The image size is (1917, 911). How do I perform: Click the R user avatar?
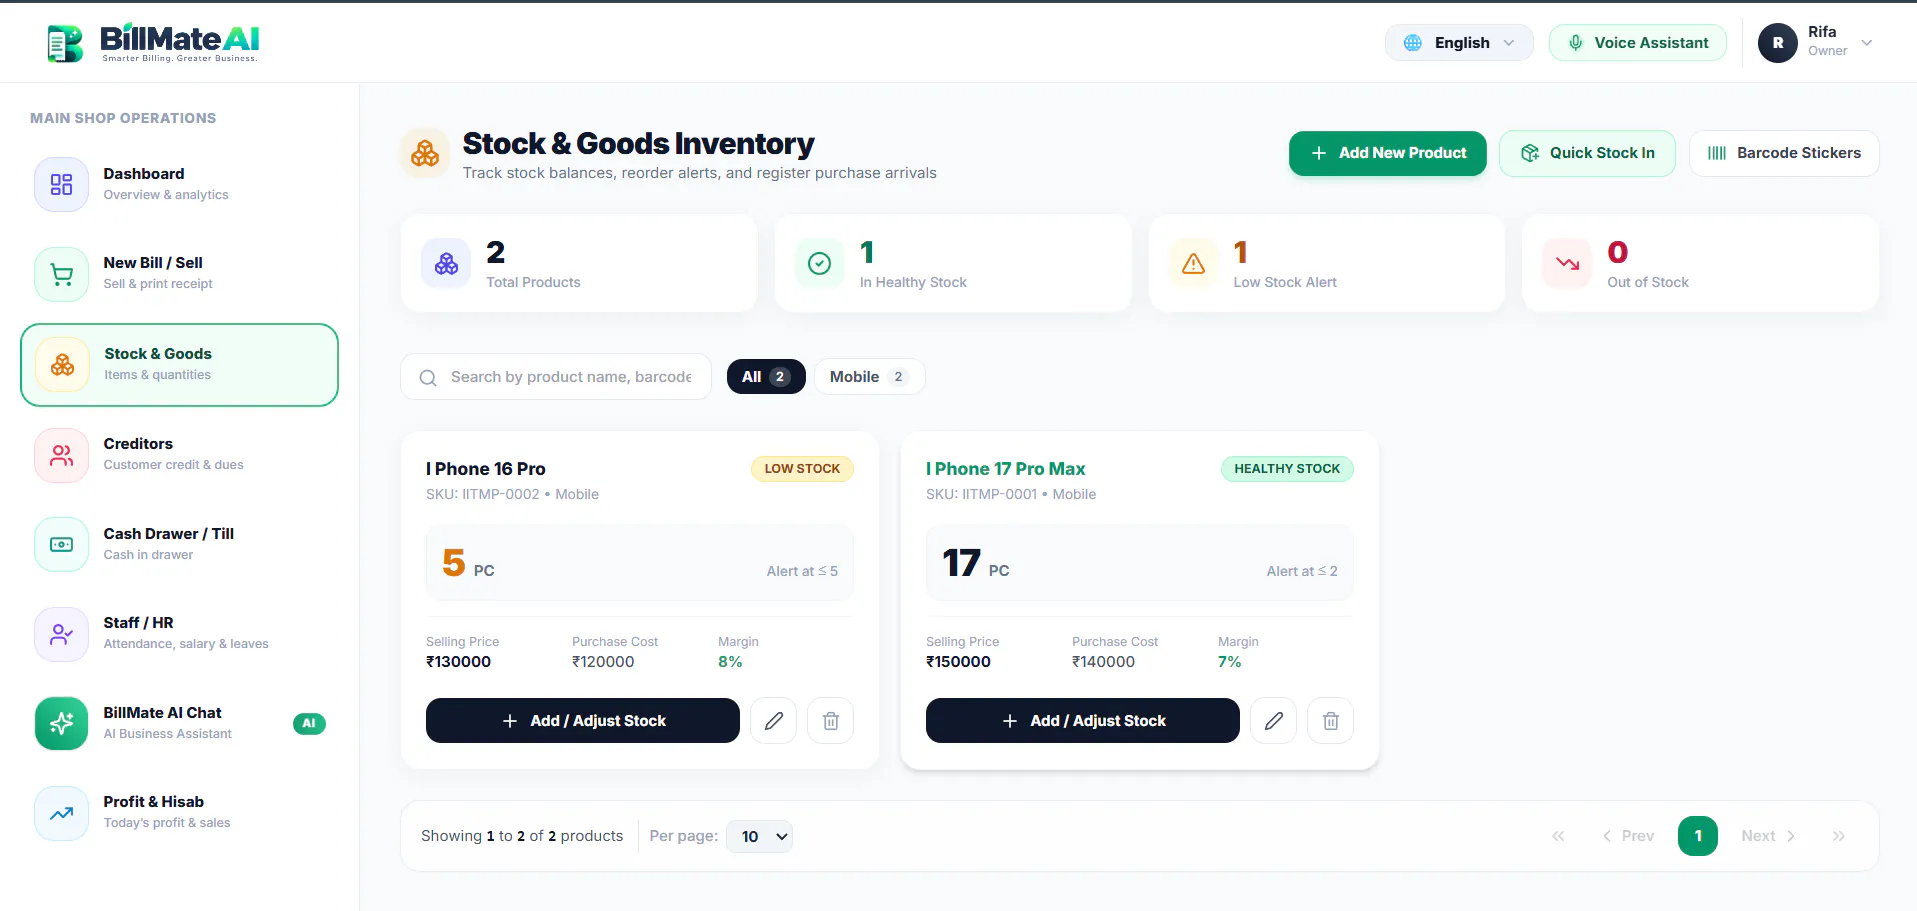tap(1778, 43)
